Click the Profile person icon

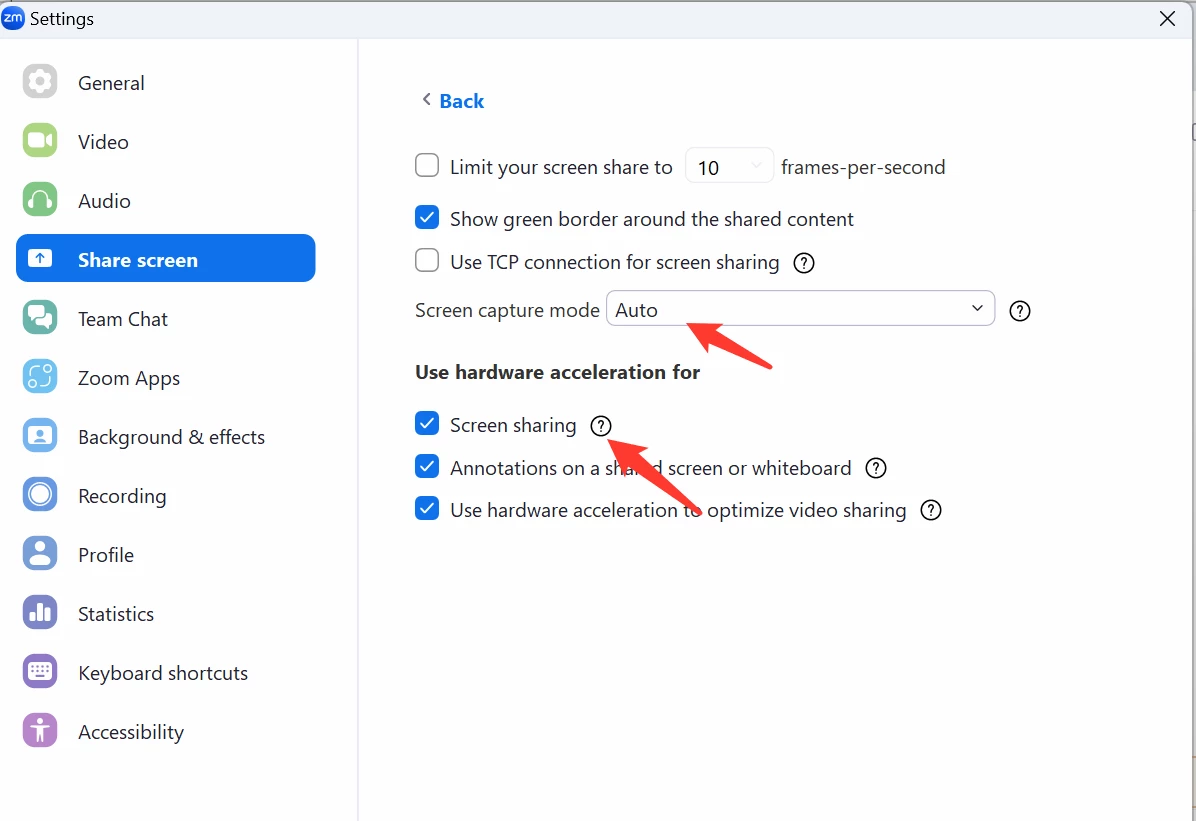click(x=40, y=553)
